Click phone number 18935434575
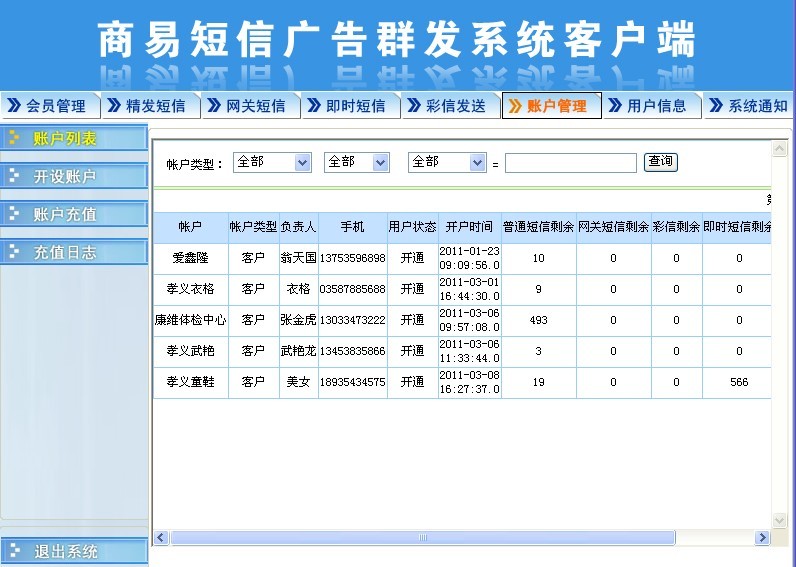Screen dimensions: 796x567 point(352,382)
